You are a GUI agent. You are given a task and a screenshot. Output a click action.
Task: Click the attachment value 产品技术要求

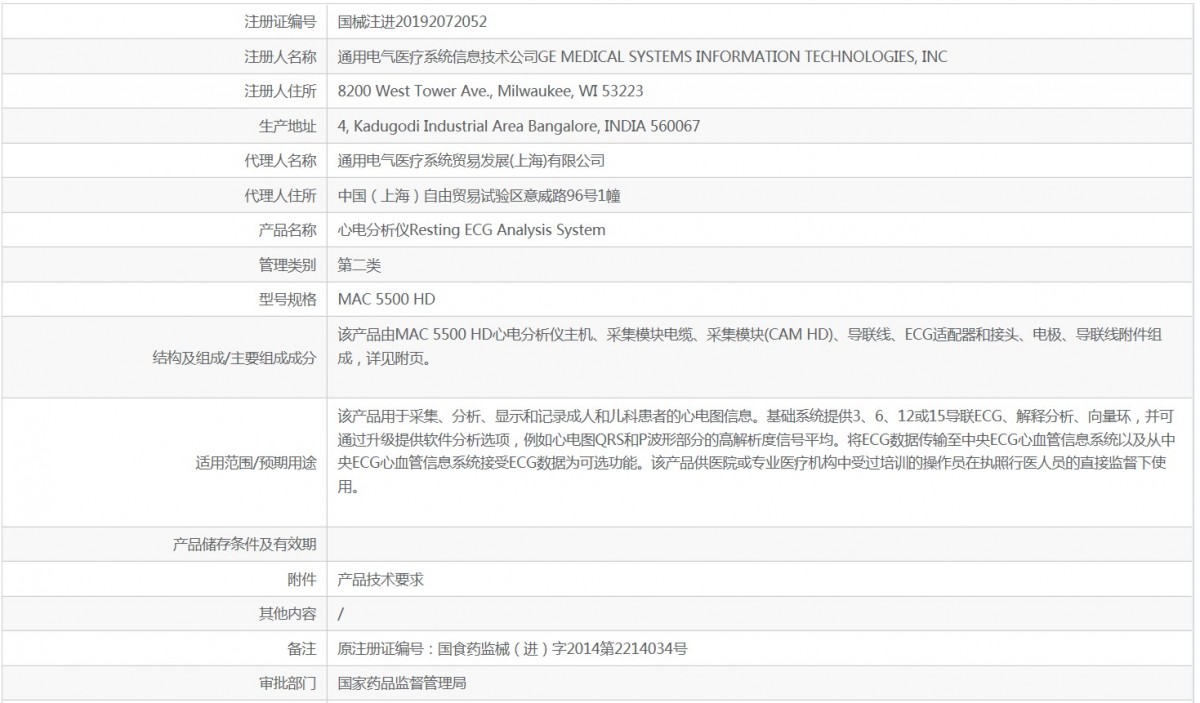(381, 579)
